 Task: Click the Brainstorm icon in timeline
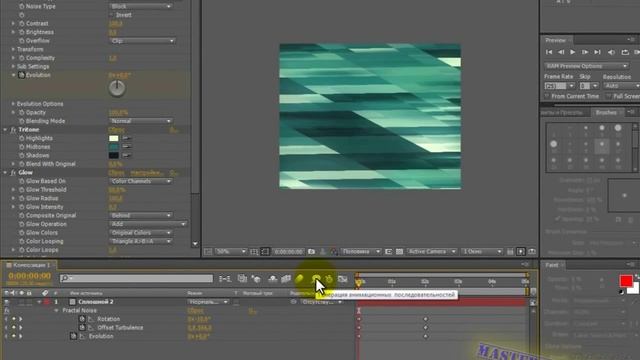pos(316,279)
